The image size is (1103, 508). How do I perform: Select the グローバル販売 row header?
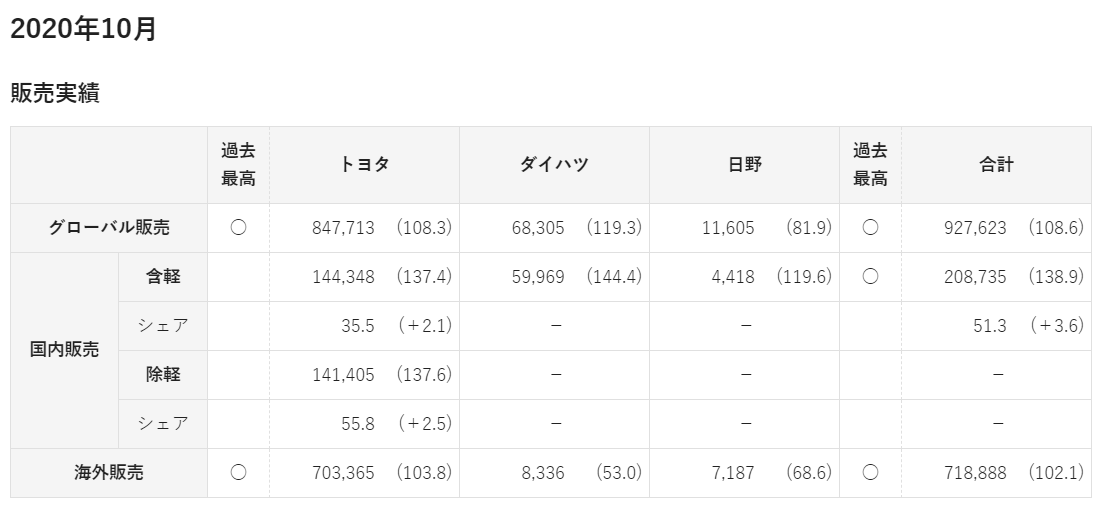click(x=109, y=228)
